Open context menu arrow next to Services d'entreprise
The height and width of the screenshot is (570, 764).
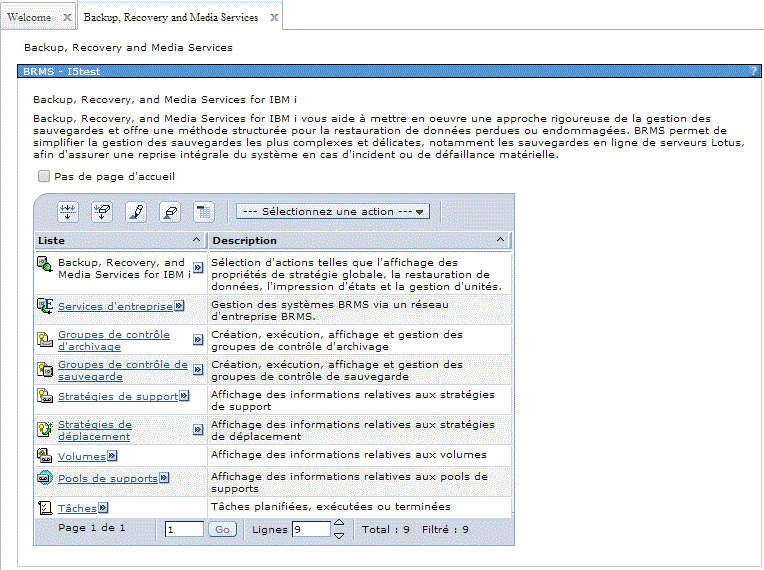(179, 306)
